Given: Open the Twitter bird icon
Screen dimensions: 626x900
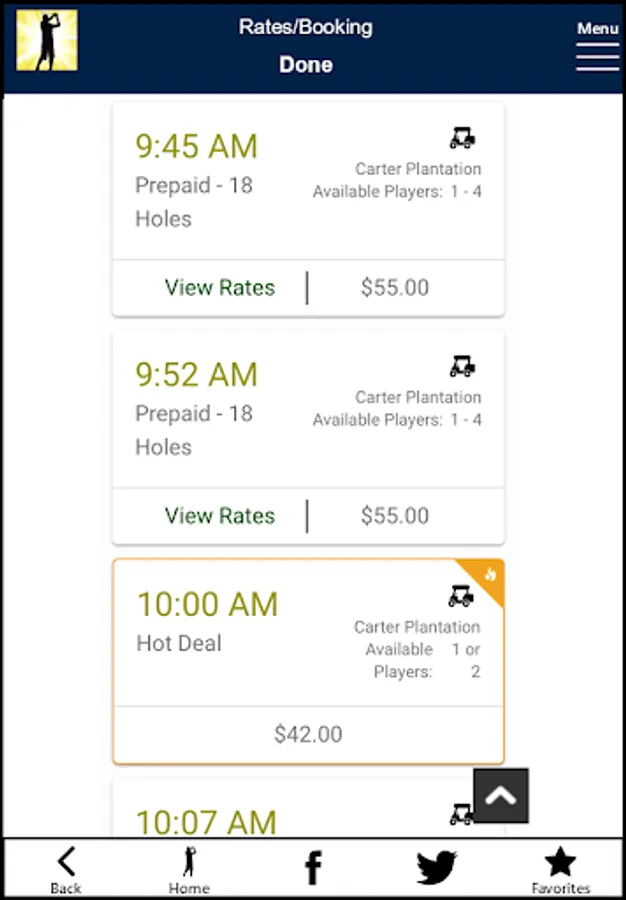Looking at the screenshot, I should point(436,867).
